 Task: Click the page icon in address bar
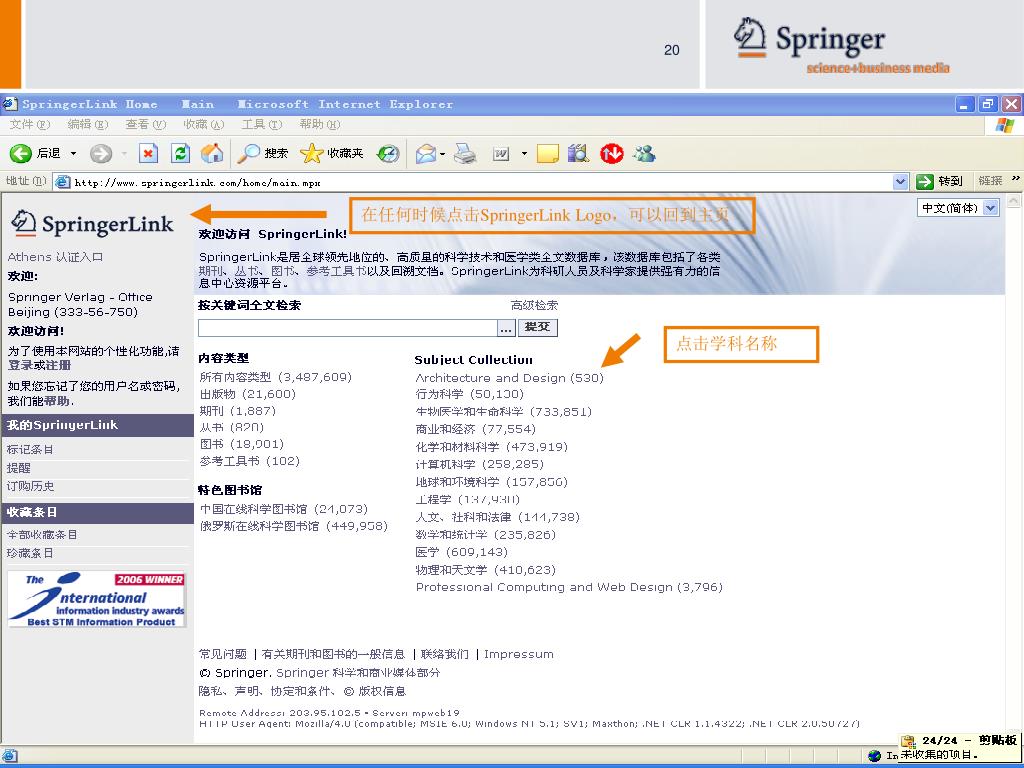[x=63, y=182]
